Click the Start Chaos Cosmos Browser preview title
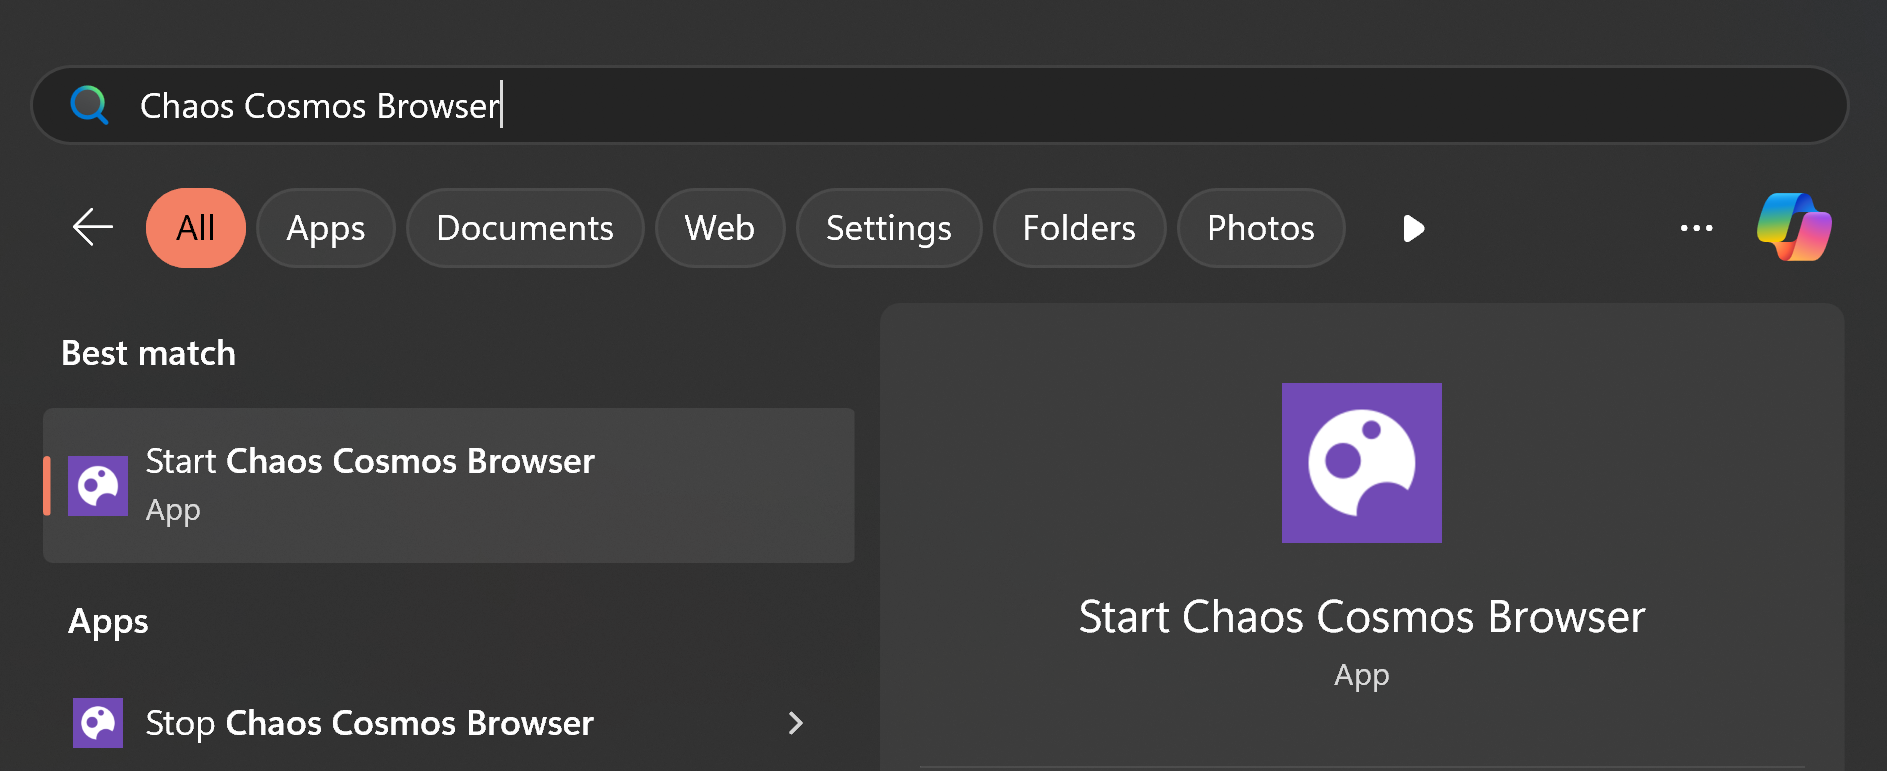The image size is (1887, 771). click(1361, 617)
